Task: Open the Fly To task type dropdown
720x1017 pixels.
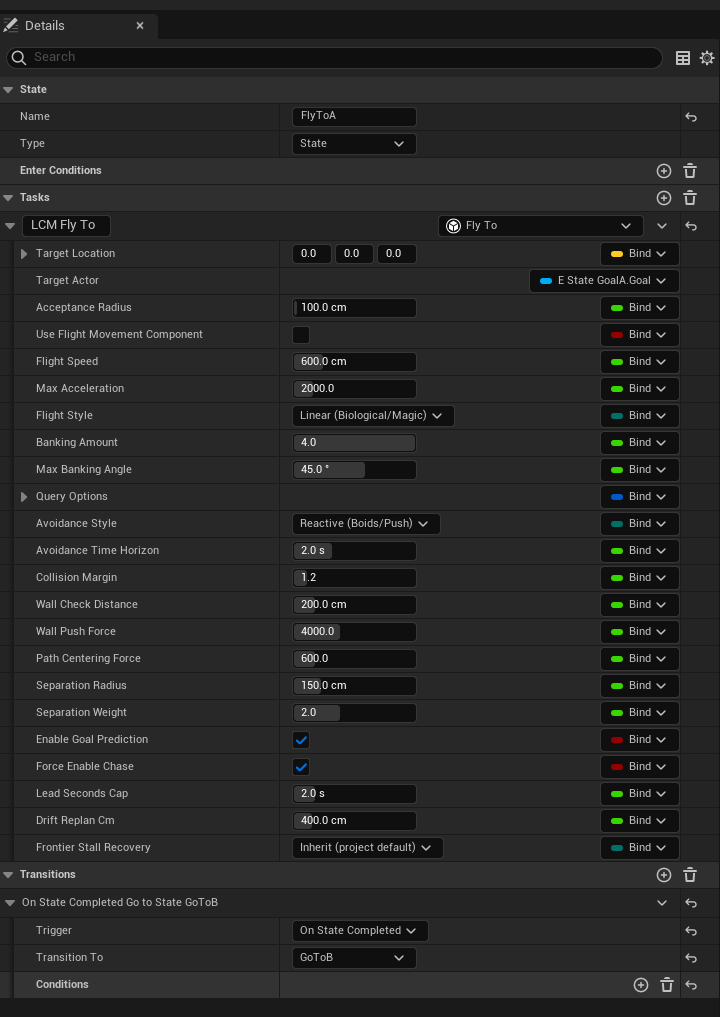Action: point(541,226)
